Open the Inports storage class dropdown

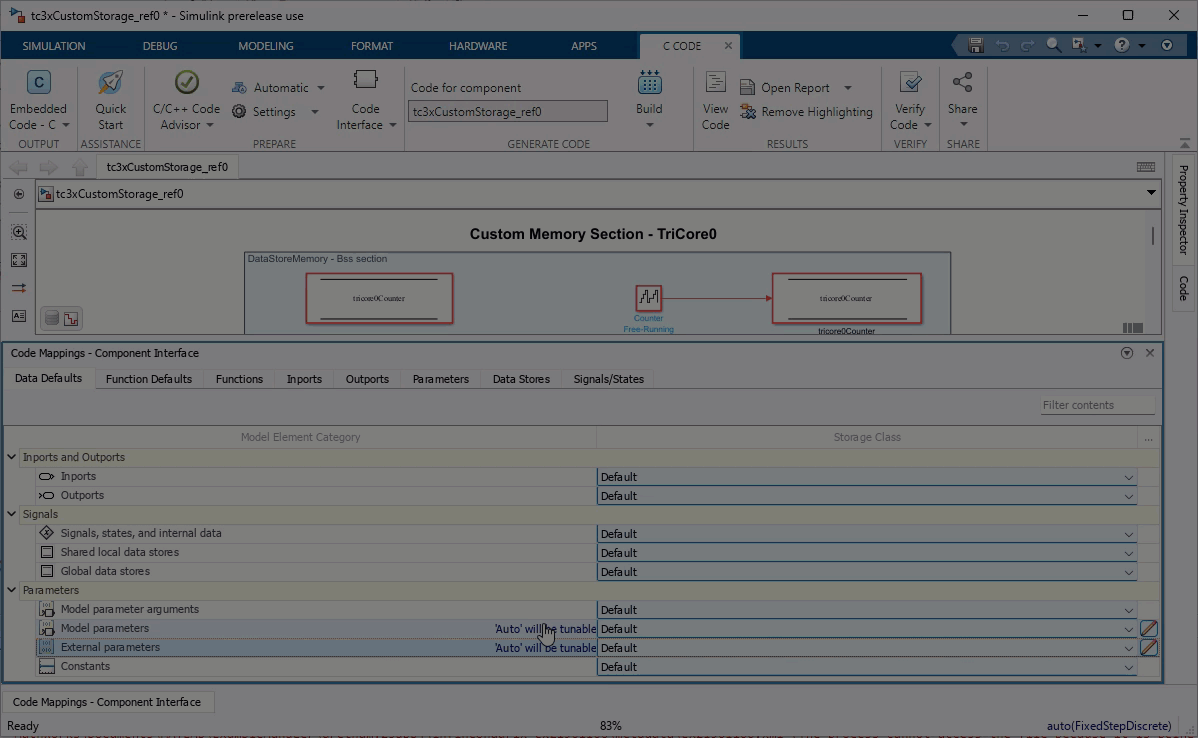[1129, 477]
